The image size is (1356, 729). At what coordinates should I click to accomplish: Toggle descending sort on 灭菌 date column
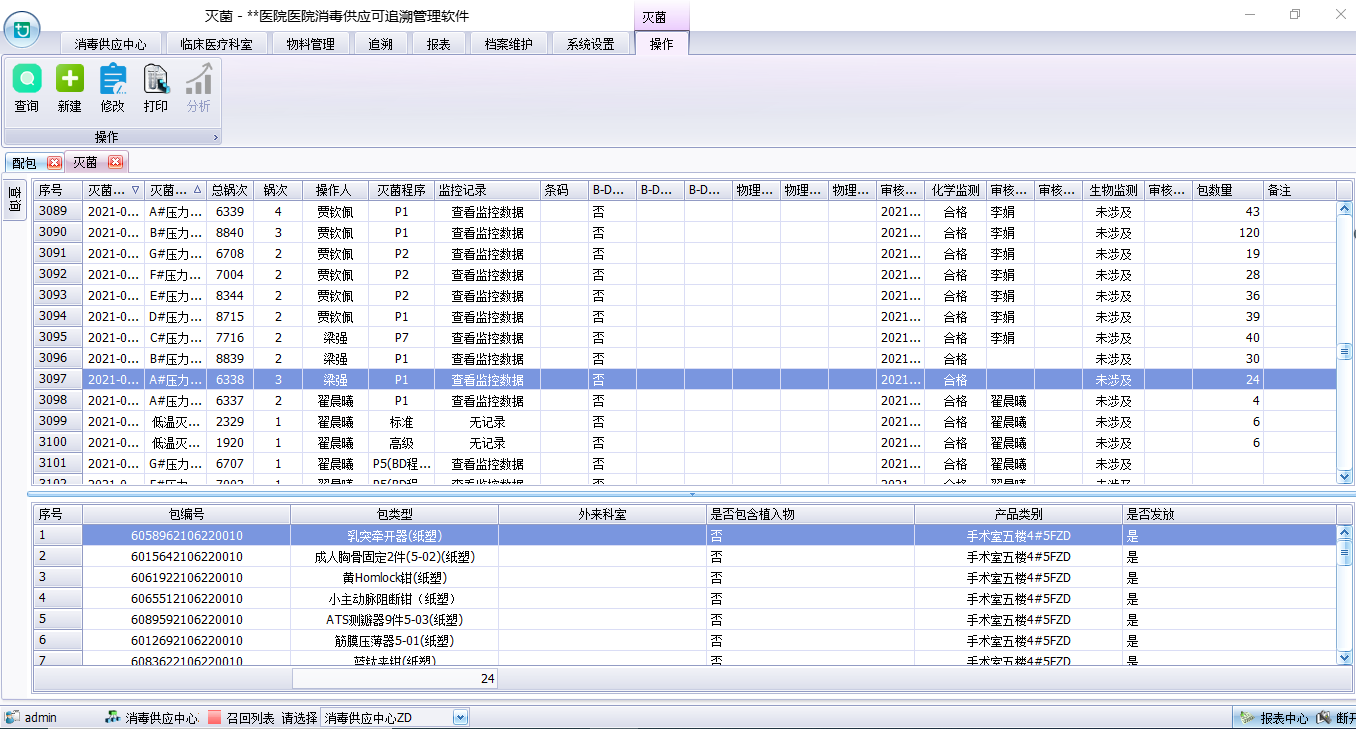[x=136, y=190]
